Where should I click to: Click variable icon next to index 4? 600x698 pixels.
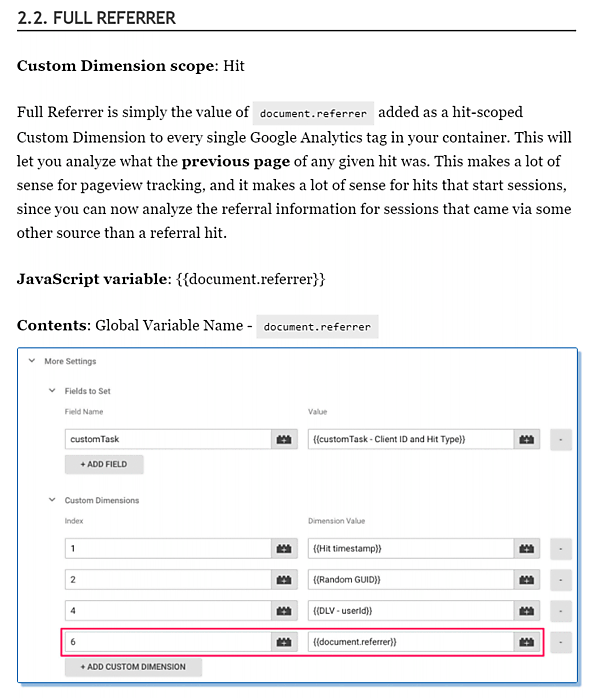pyautogui.click(x=284, y=610)
